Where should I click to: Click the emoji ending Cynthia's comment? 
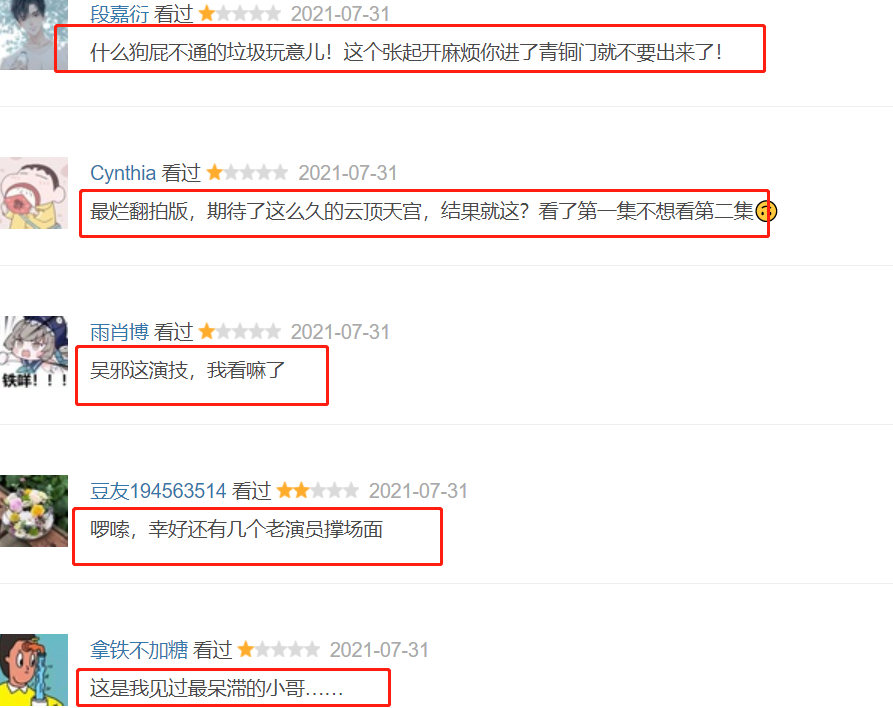point(766,211)
